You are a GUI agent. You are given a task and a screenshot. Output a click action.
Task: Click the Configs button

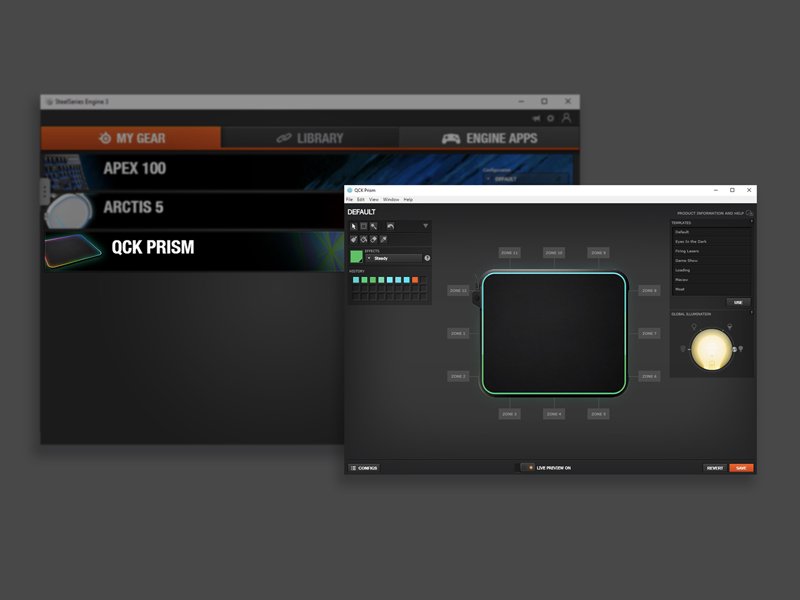coord(364,468)
